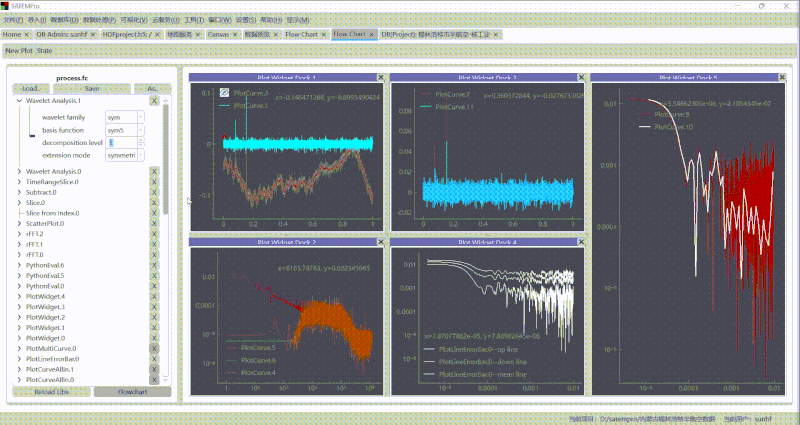Toggle PlotCurve.3 legend icon in Dock 1
The height and width of the screenshot is (425, 800).
225,93
